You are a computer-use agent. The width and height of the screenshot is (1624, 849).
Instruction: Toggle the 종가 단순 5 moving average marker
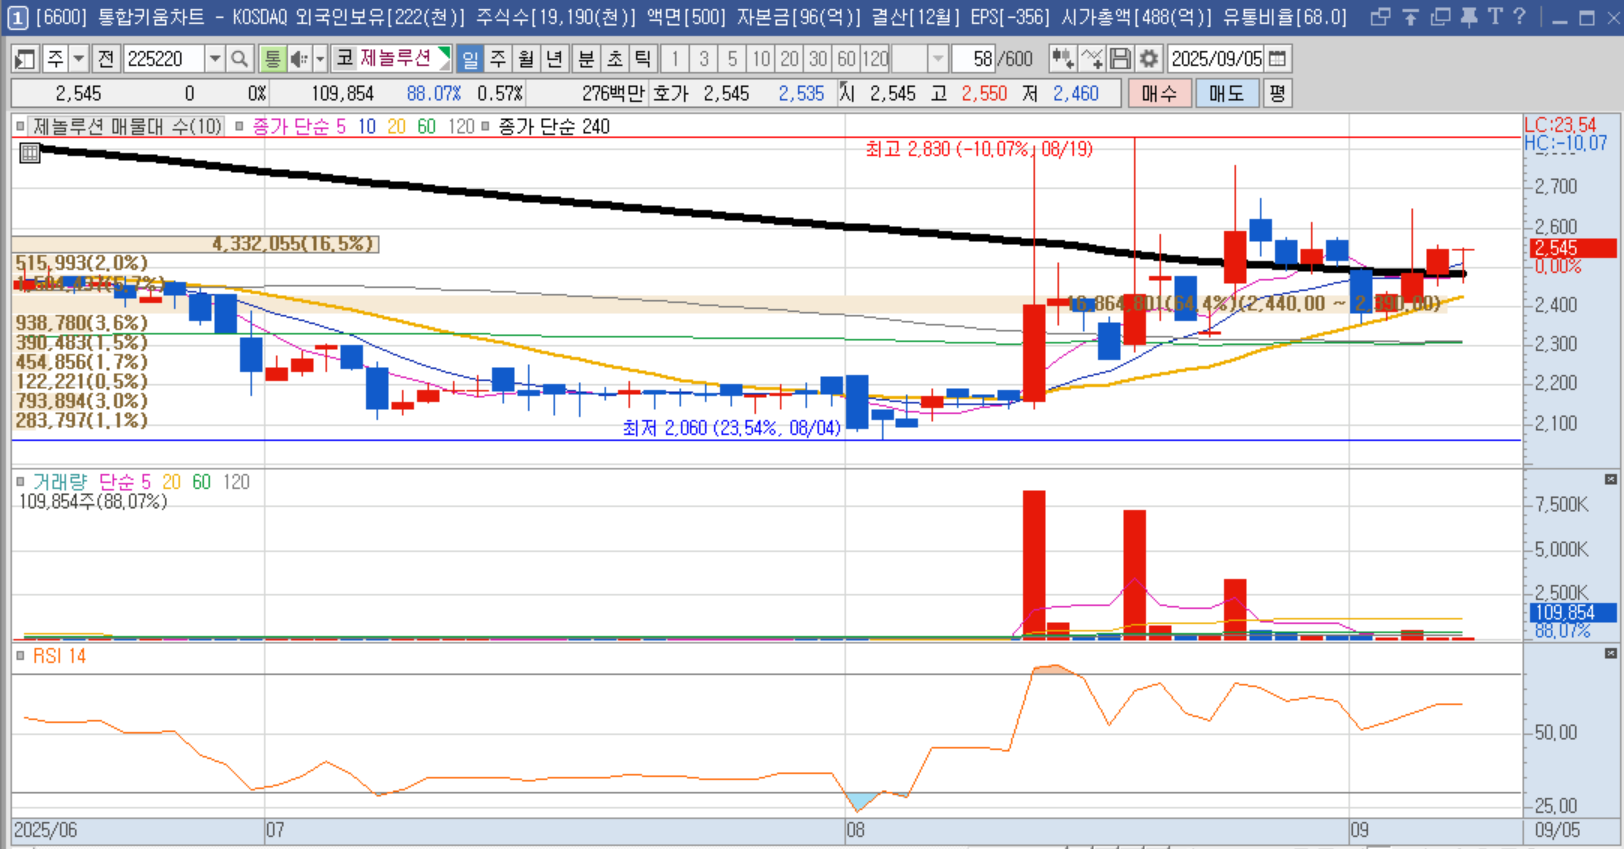(240, 126)
